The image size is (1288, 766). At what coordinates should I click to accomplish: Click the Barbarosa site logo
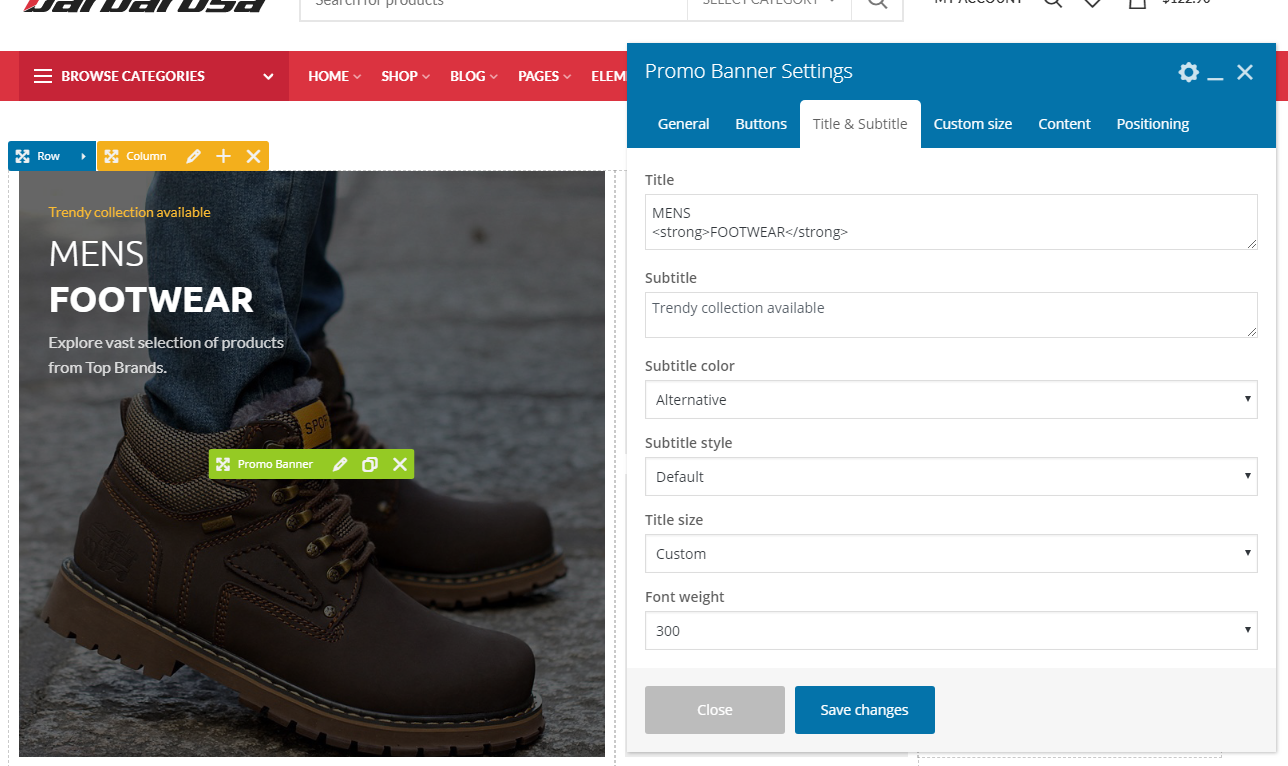point(144,4)
